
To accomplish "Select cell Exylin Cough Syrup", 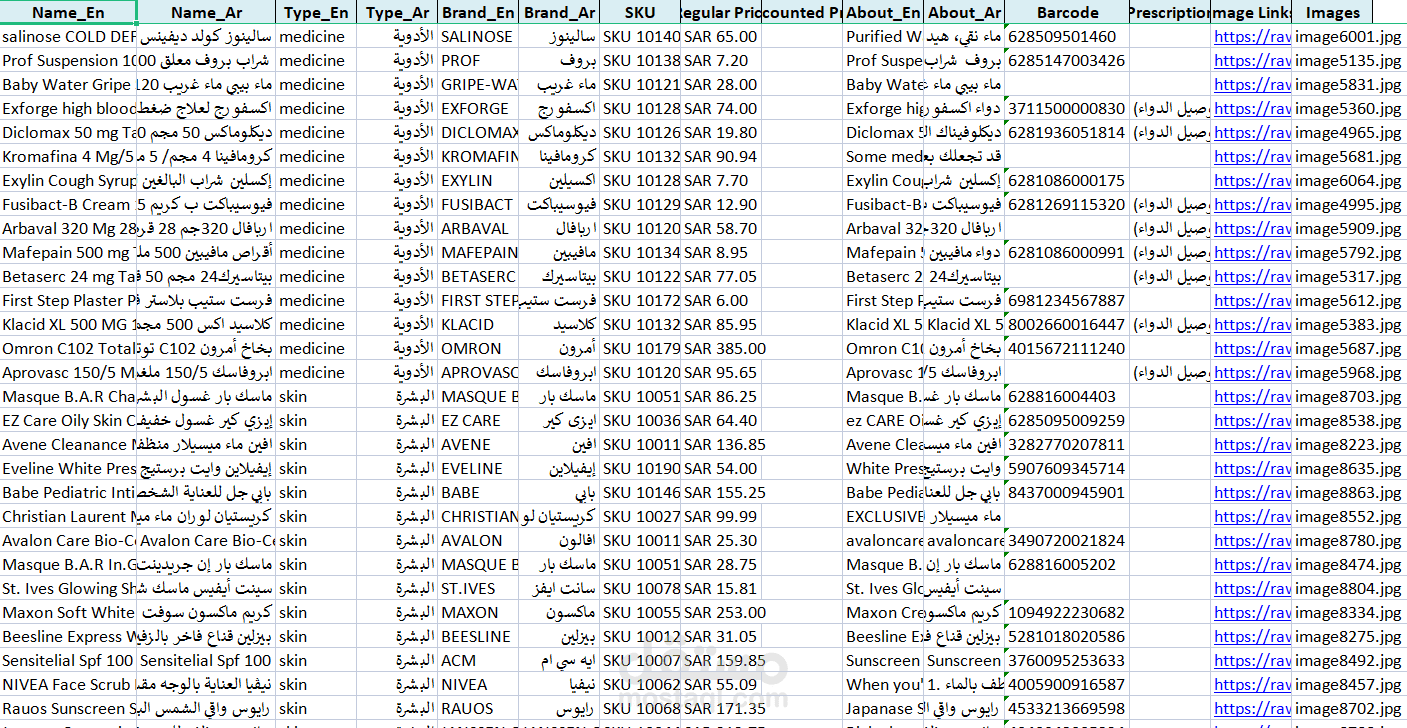I will click(69, 181).
